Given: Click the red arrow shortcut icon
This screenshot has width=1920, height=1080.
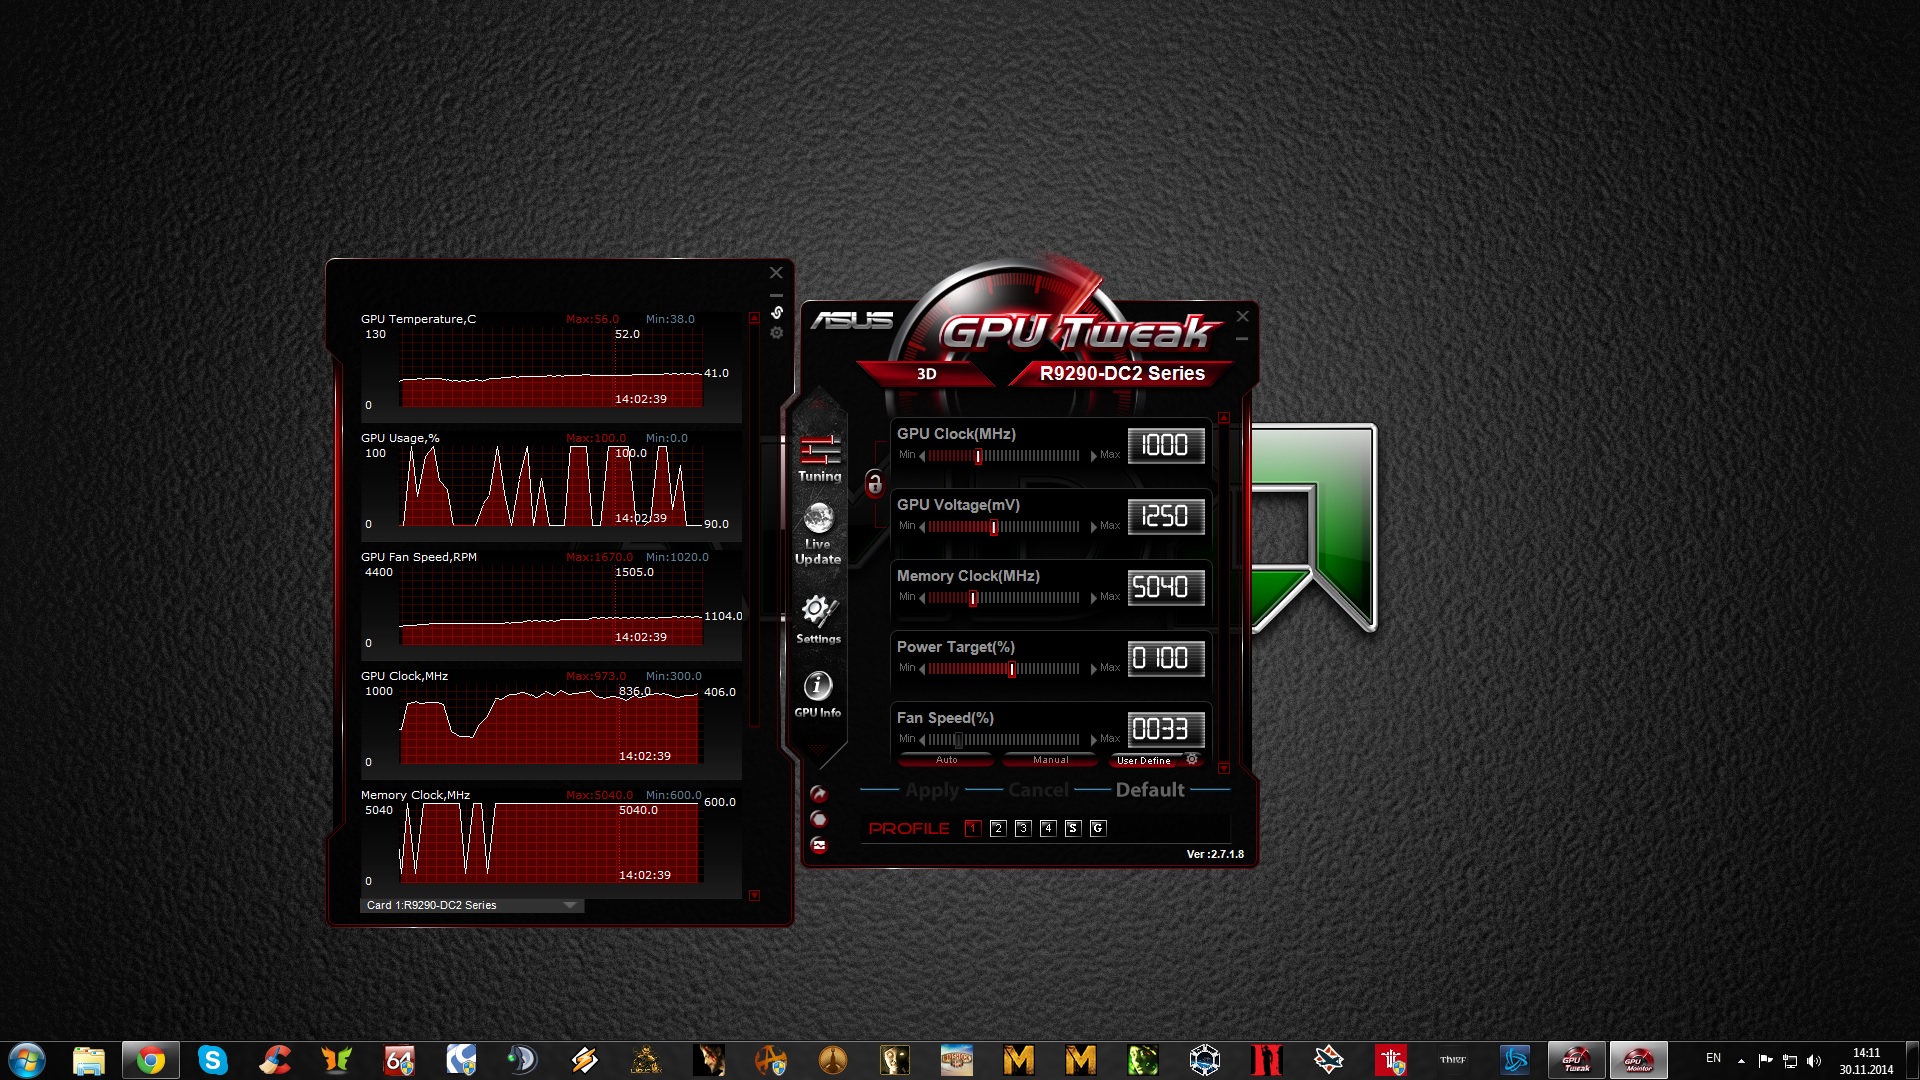Looking at the screenshot, I should [x=819, y=794].
